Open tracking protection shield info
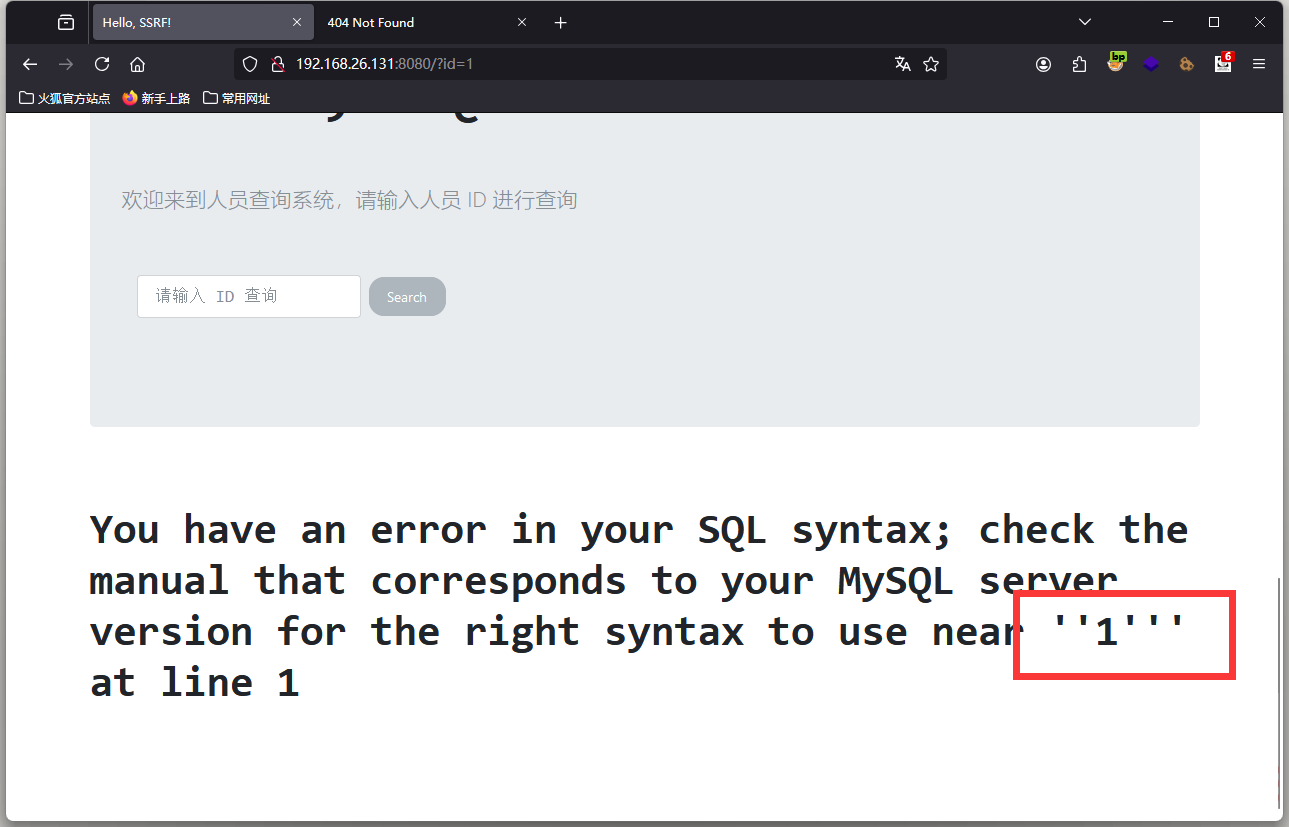Viewport: 1289px width, 827px height. 251,64
